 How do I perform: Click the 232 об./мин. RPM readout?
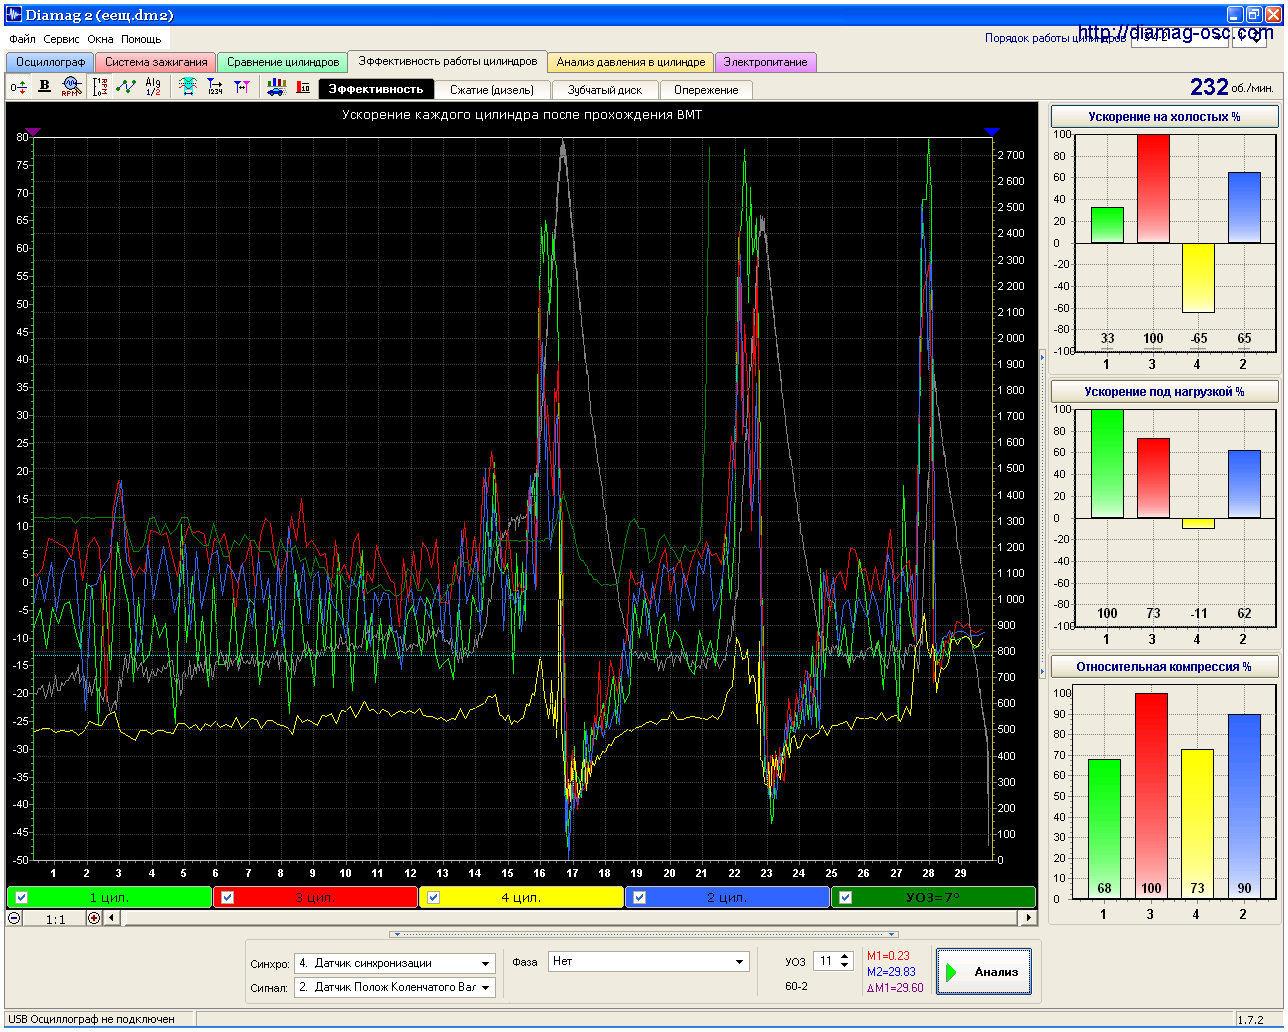1231,87
